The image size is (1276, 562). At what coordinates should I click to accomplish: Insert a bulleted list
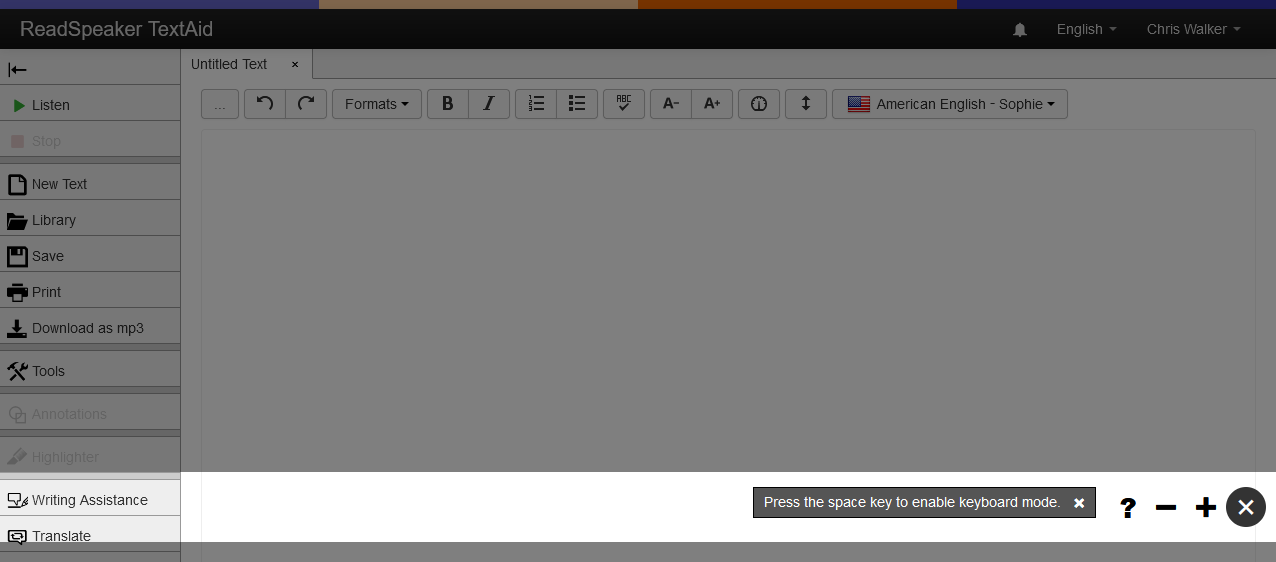(x=577, y=104)
